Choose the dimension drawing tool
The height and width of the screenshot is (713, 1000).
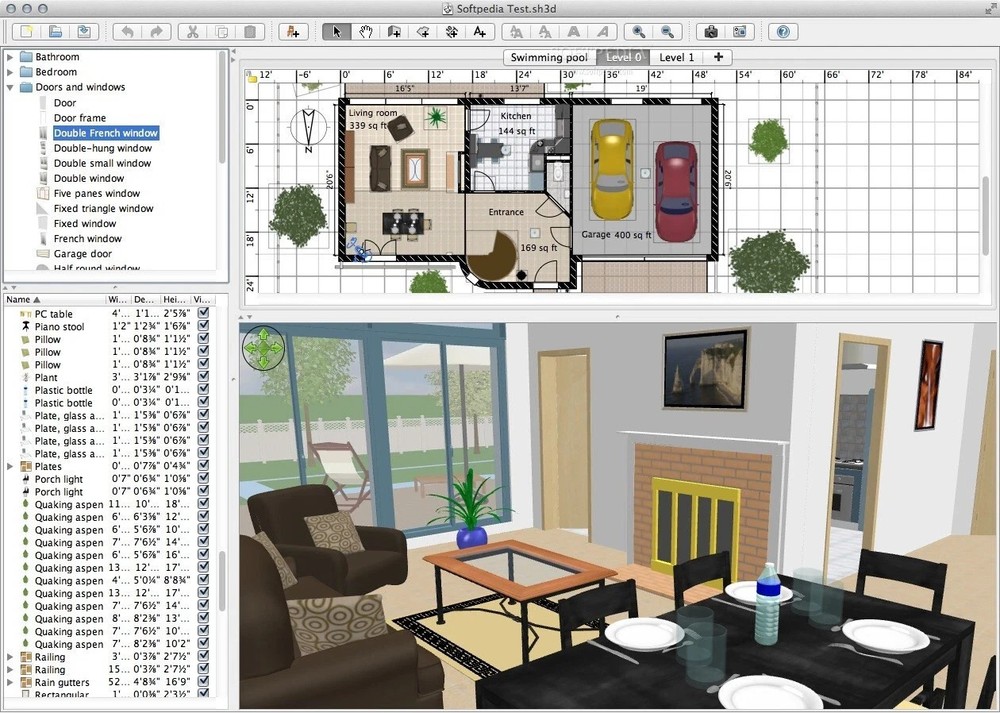pyautogui.click(x=450, y=31)
